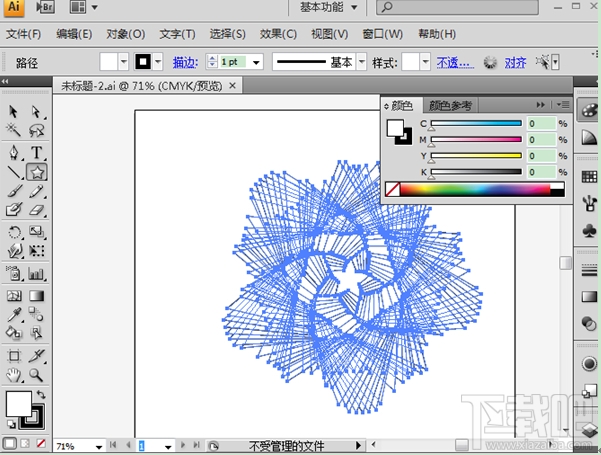Viewport: 601px width, 455px height.
Task: Select the Blend tool
Action: tap(36, 314)
